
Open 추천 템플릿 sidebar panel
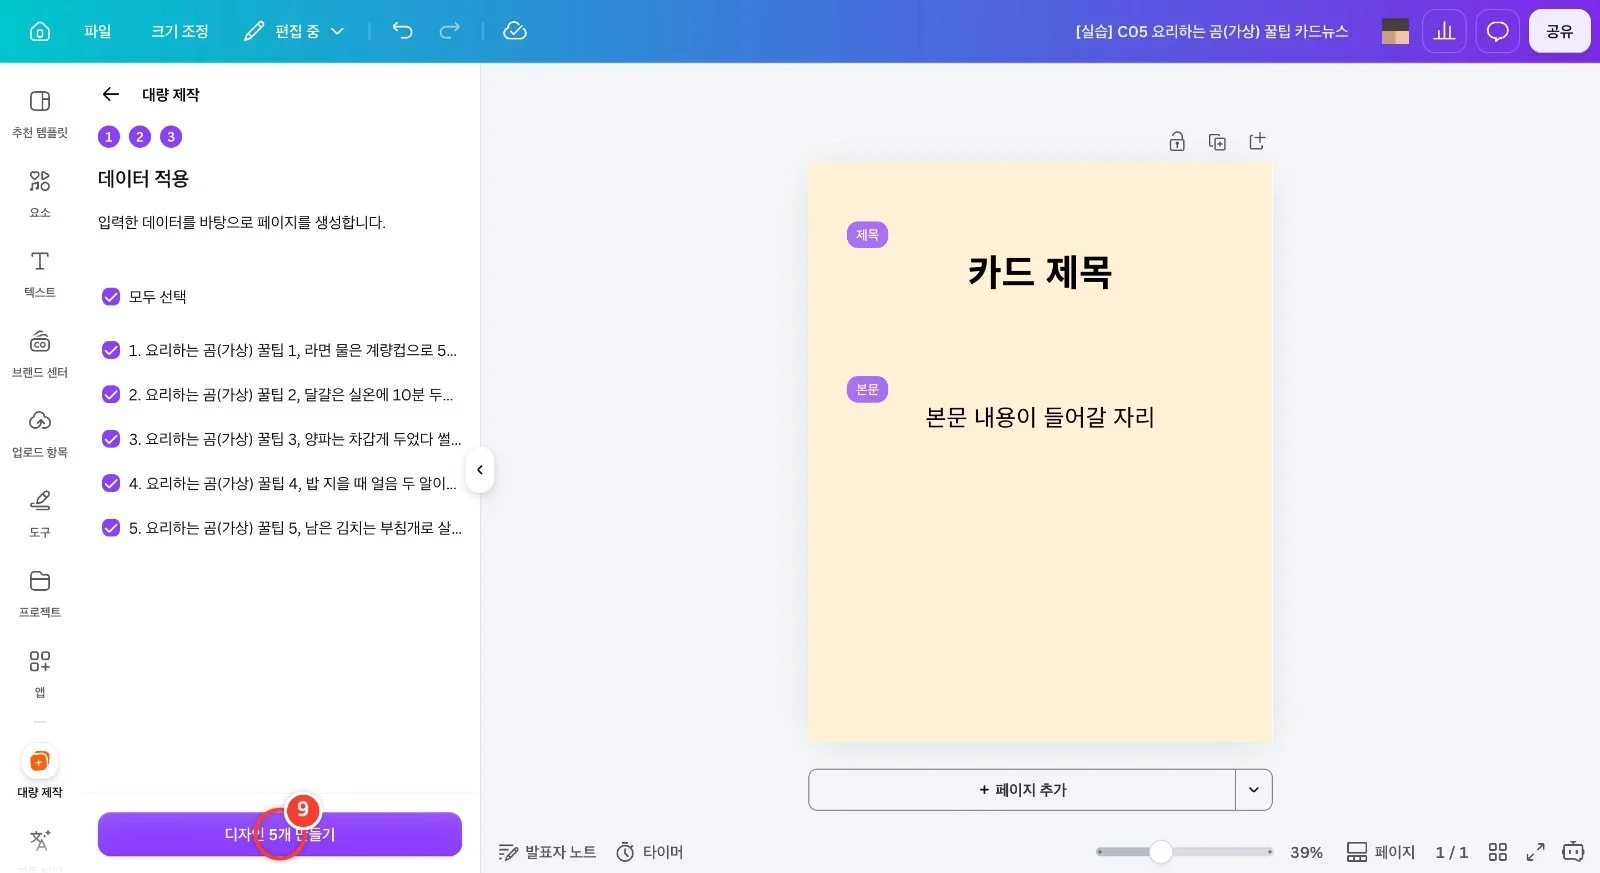pos(40,114)
